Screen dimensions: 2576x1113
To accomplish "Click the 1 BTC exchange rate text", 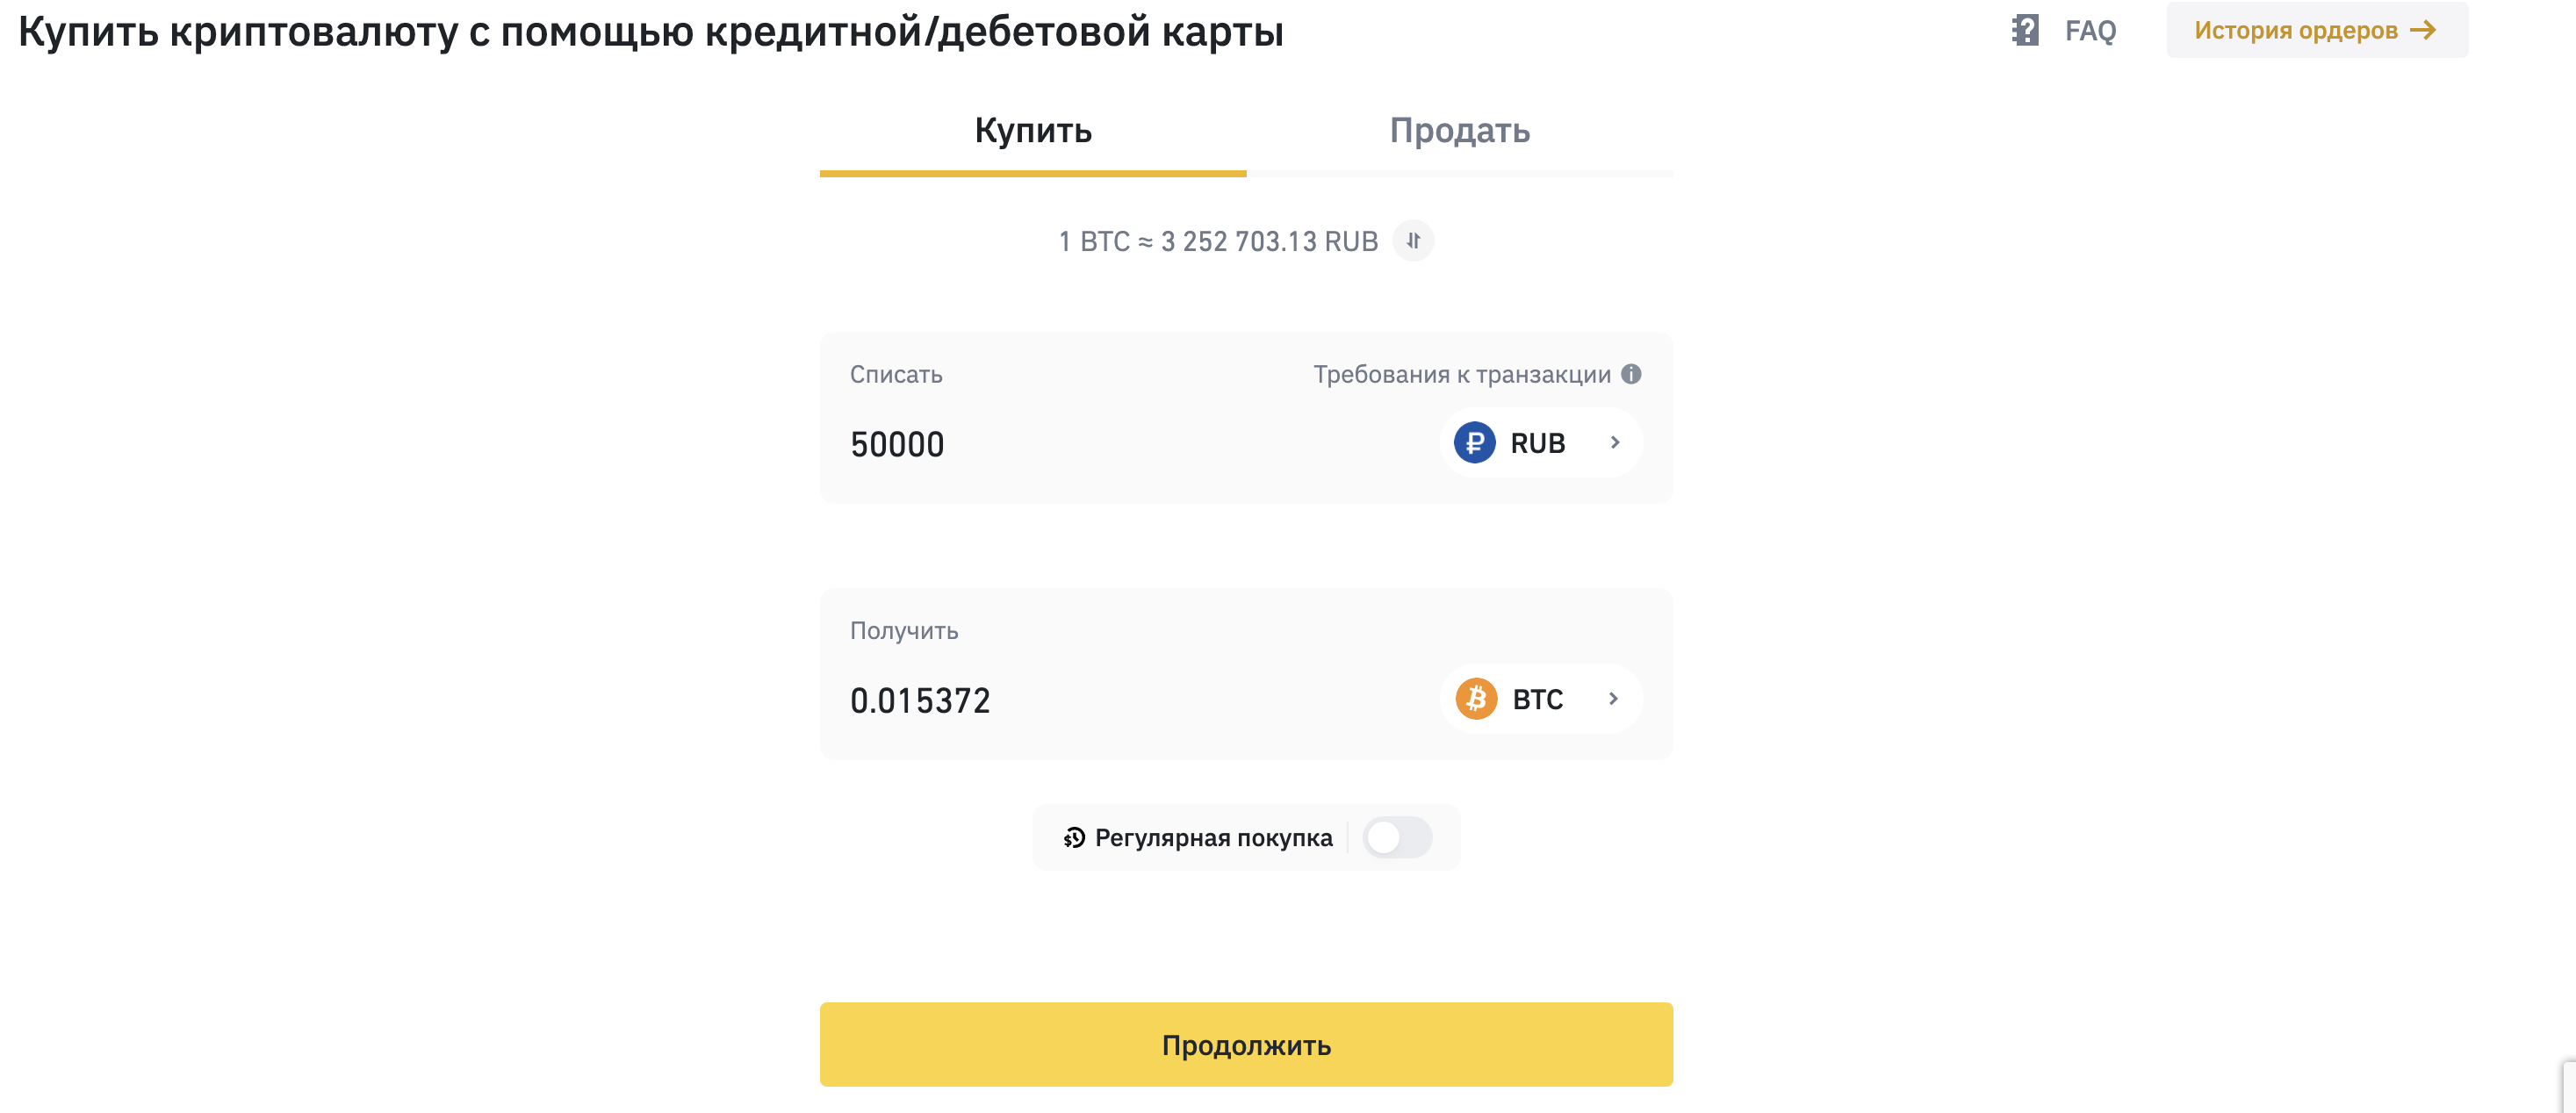I will pos(1218,241).
